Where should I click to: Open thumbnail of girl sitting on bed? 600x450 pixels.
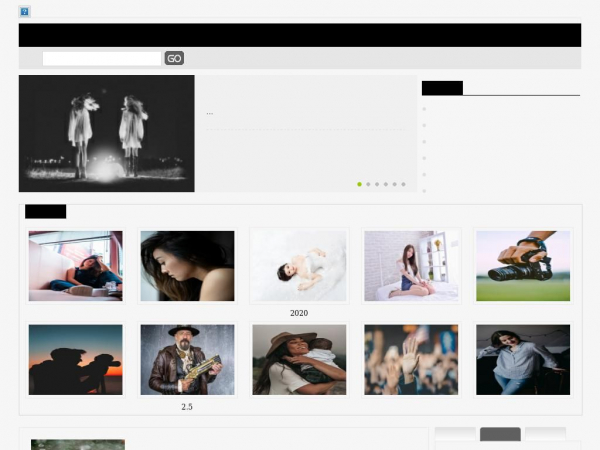[x=411, y=266]
